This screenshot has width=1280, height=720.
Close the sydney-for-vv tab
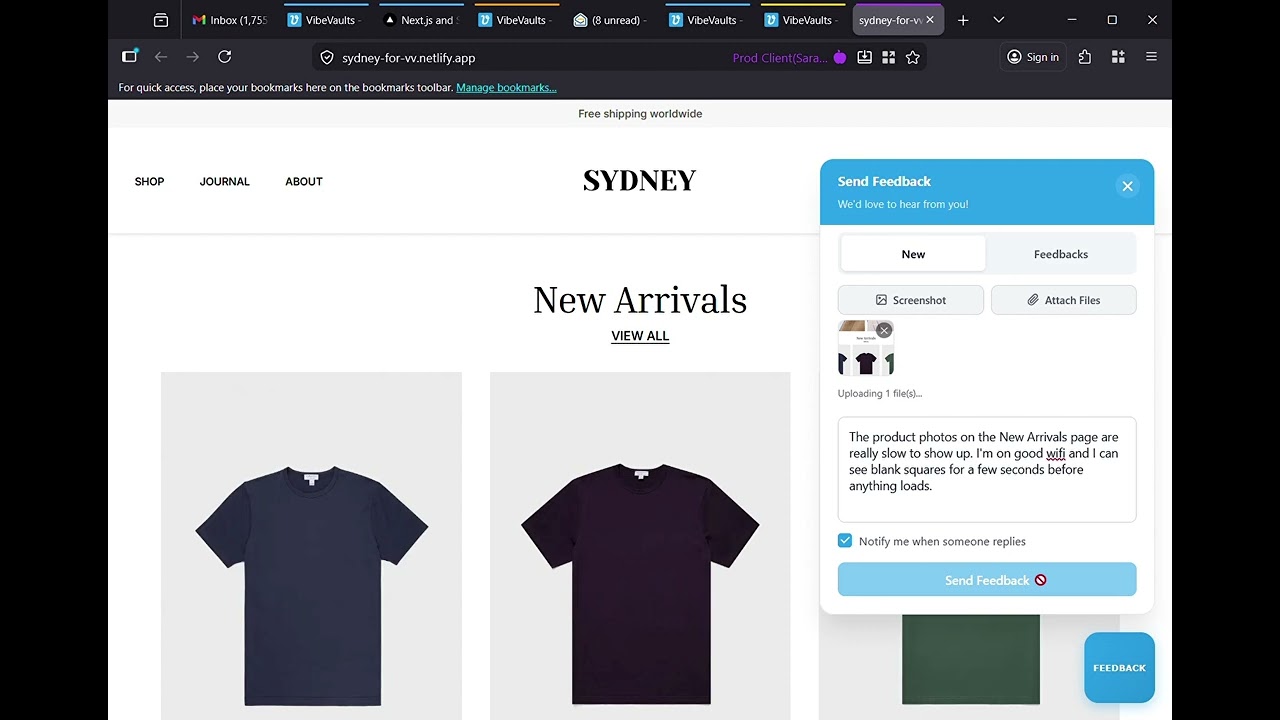pyautogui.click(x=930, y=20)
